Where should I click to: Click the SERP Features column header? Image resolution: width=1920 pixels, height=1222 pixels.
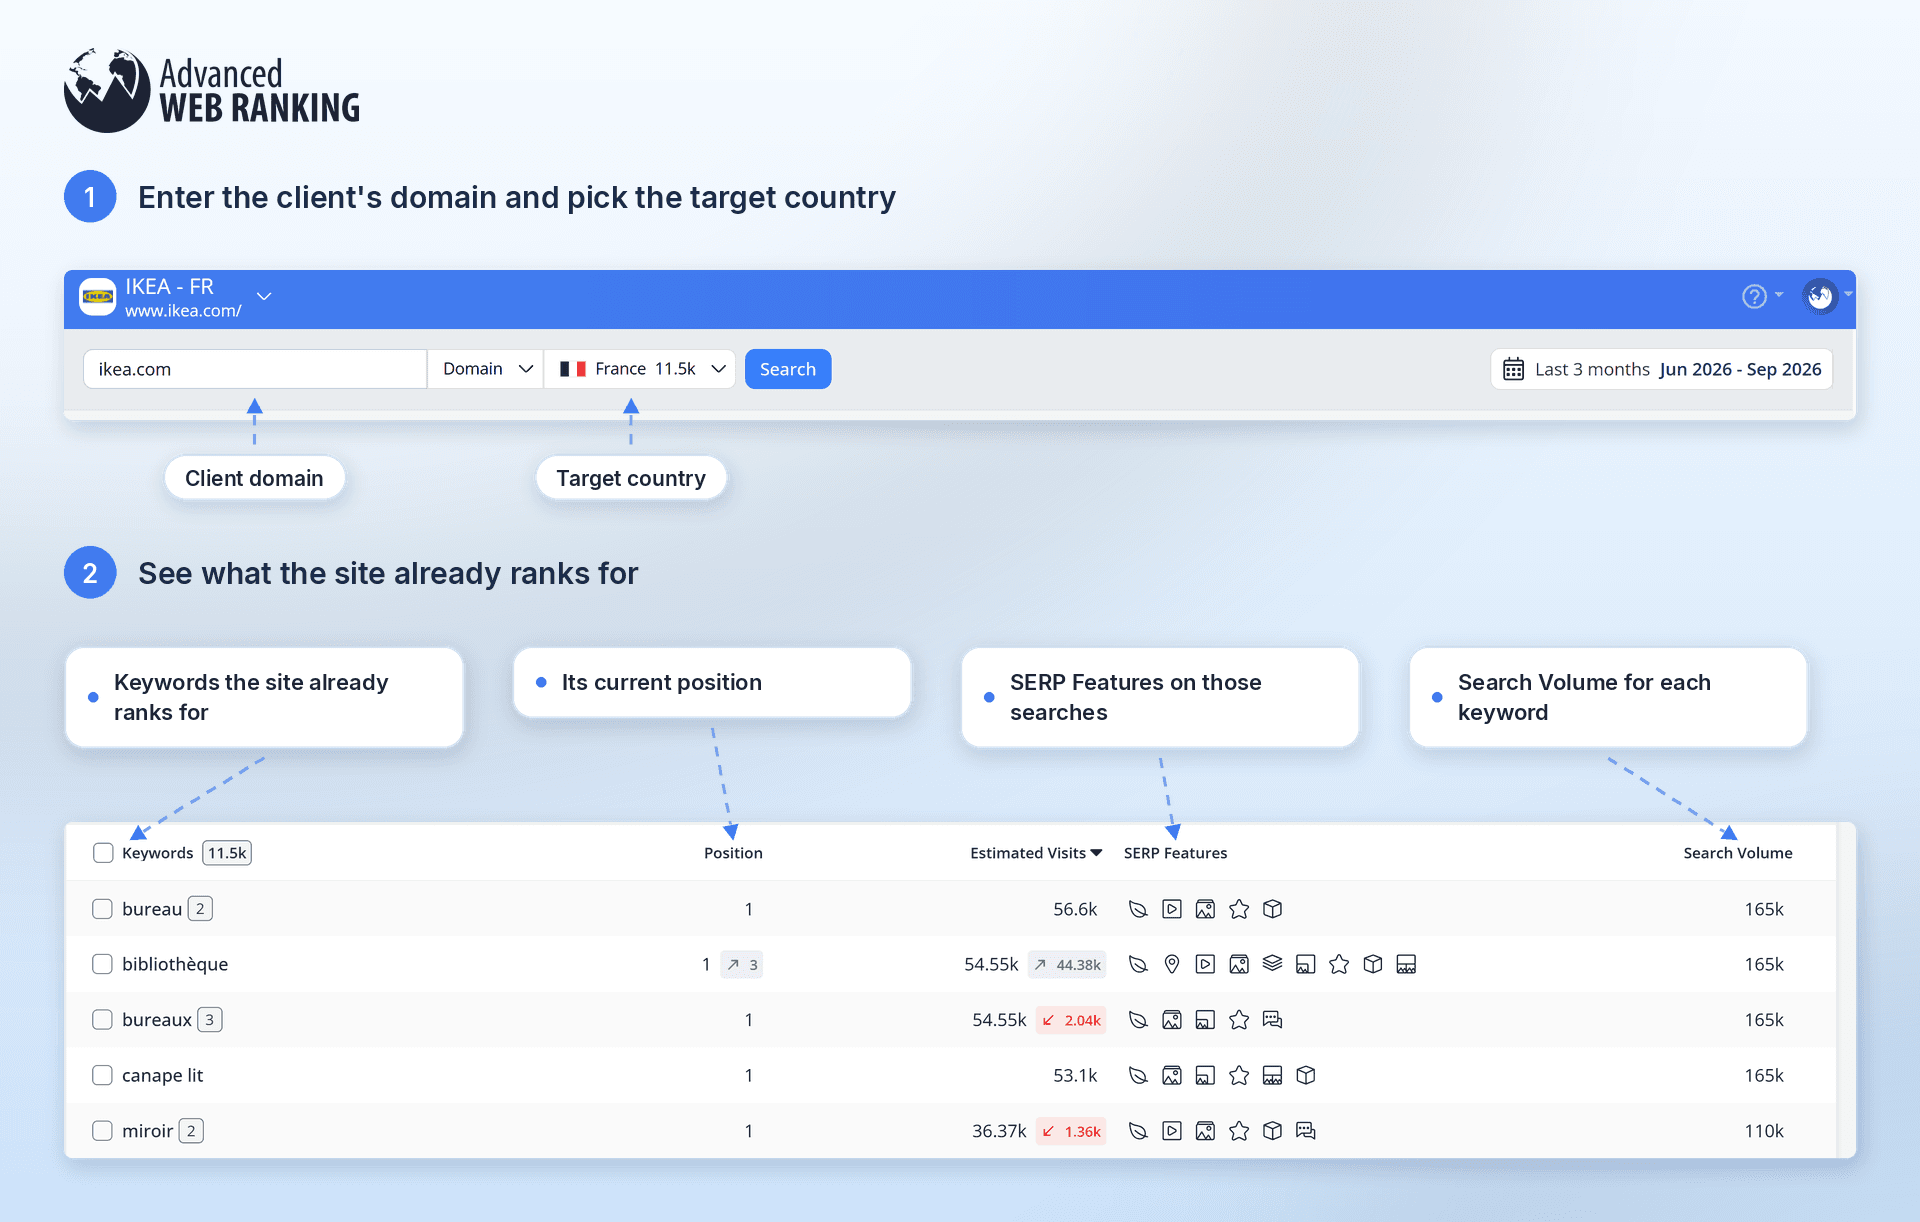(1175, 853)
